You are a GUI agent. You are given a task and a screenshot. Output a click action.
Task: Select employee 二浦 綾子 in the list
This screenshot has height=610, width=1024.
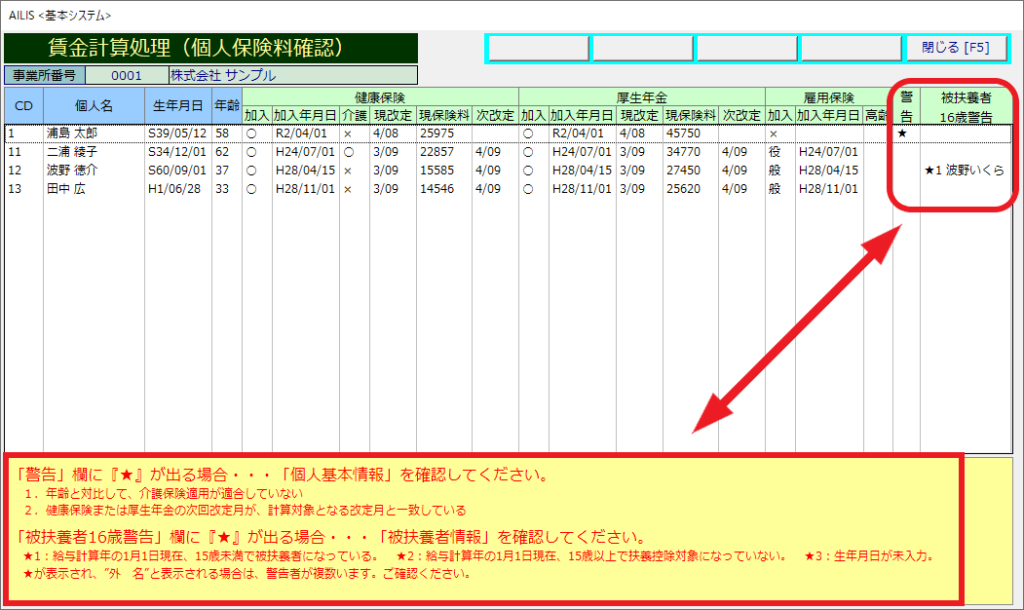[71, 152]
